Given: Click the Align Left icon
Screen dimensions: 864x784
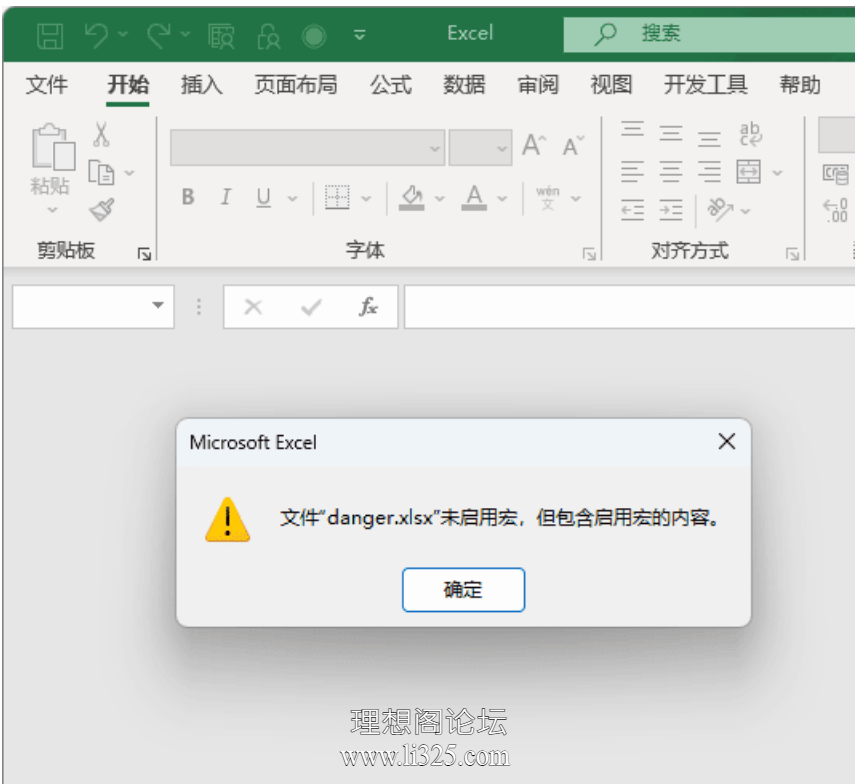Looking at the screenshot, I should pos(633,172).
